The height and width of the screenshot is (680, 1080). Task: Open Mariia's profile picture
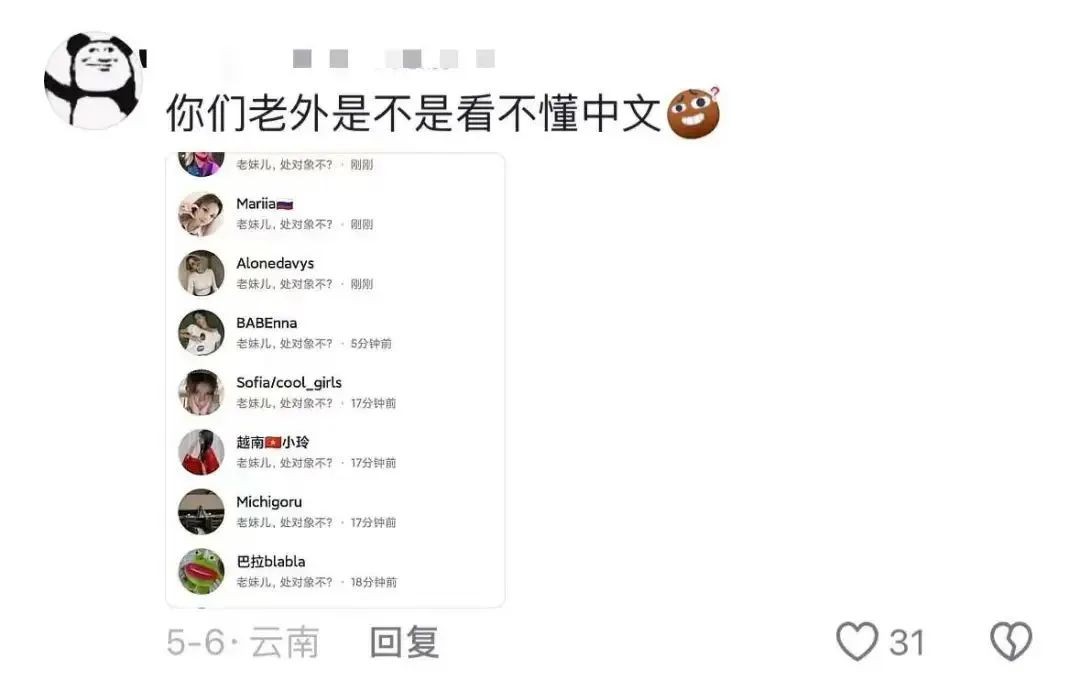201,214
